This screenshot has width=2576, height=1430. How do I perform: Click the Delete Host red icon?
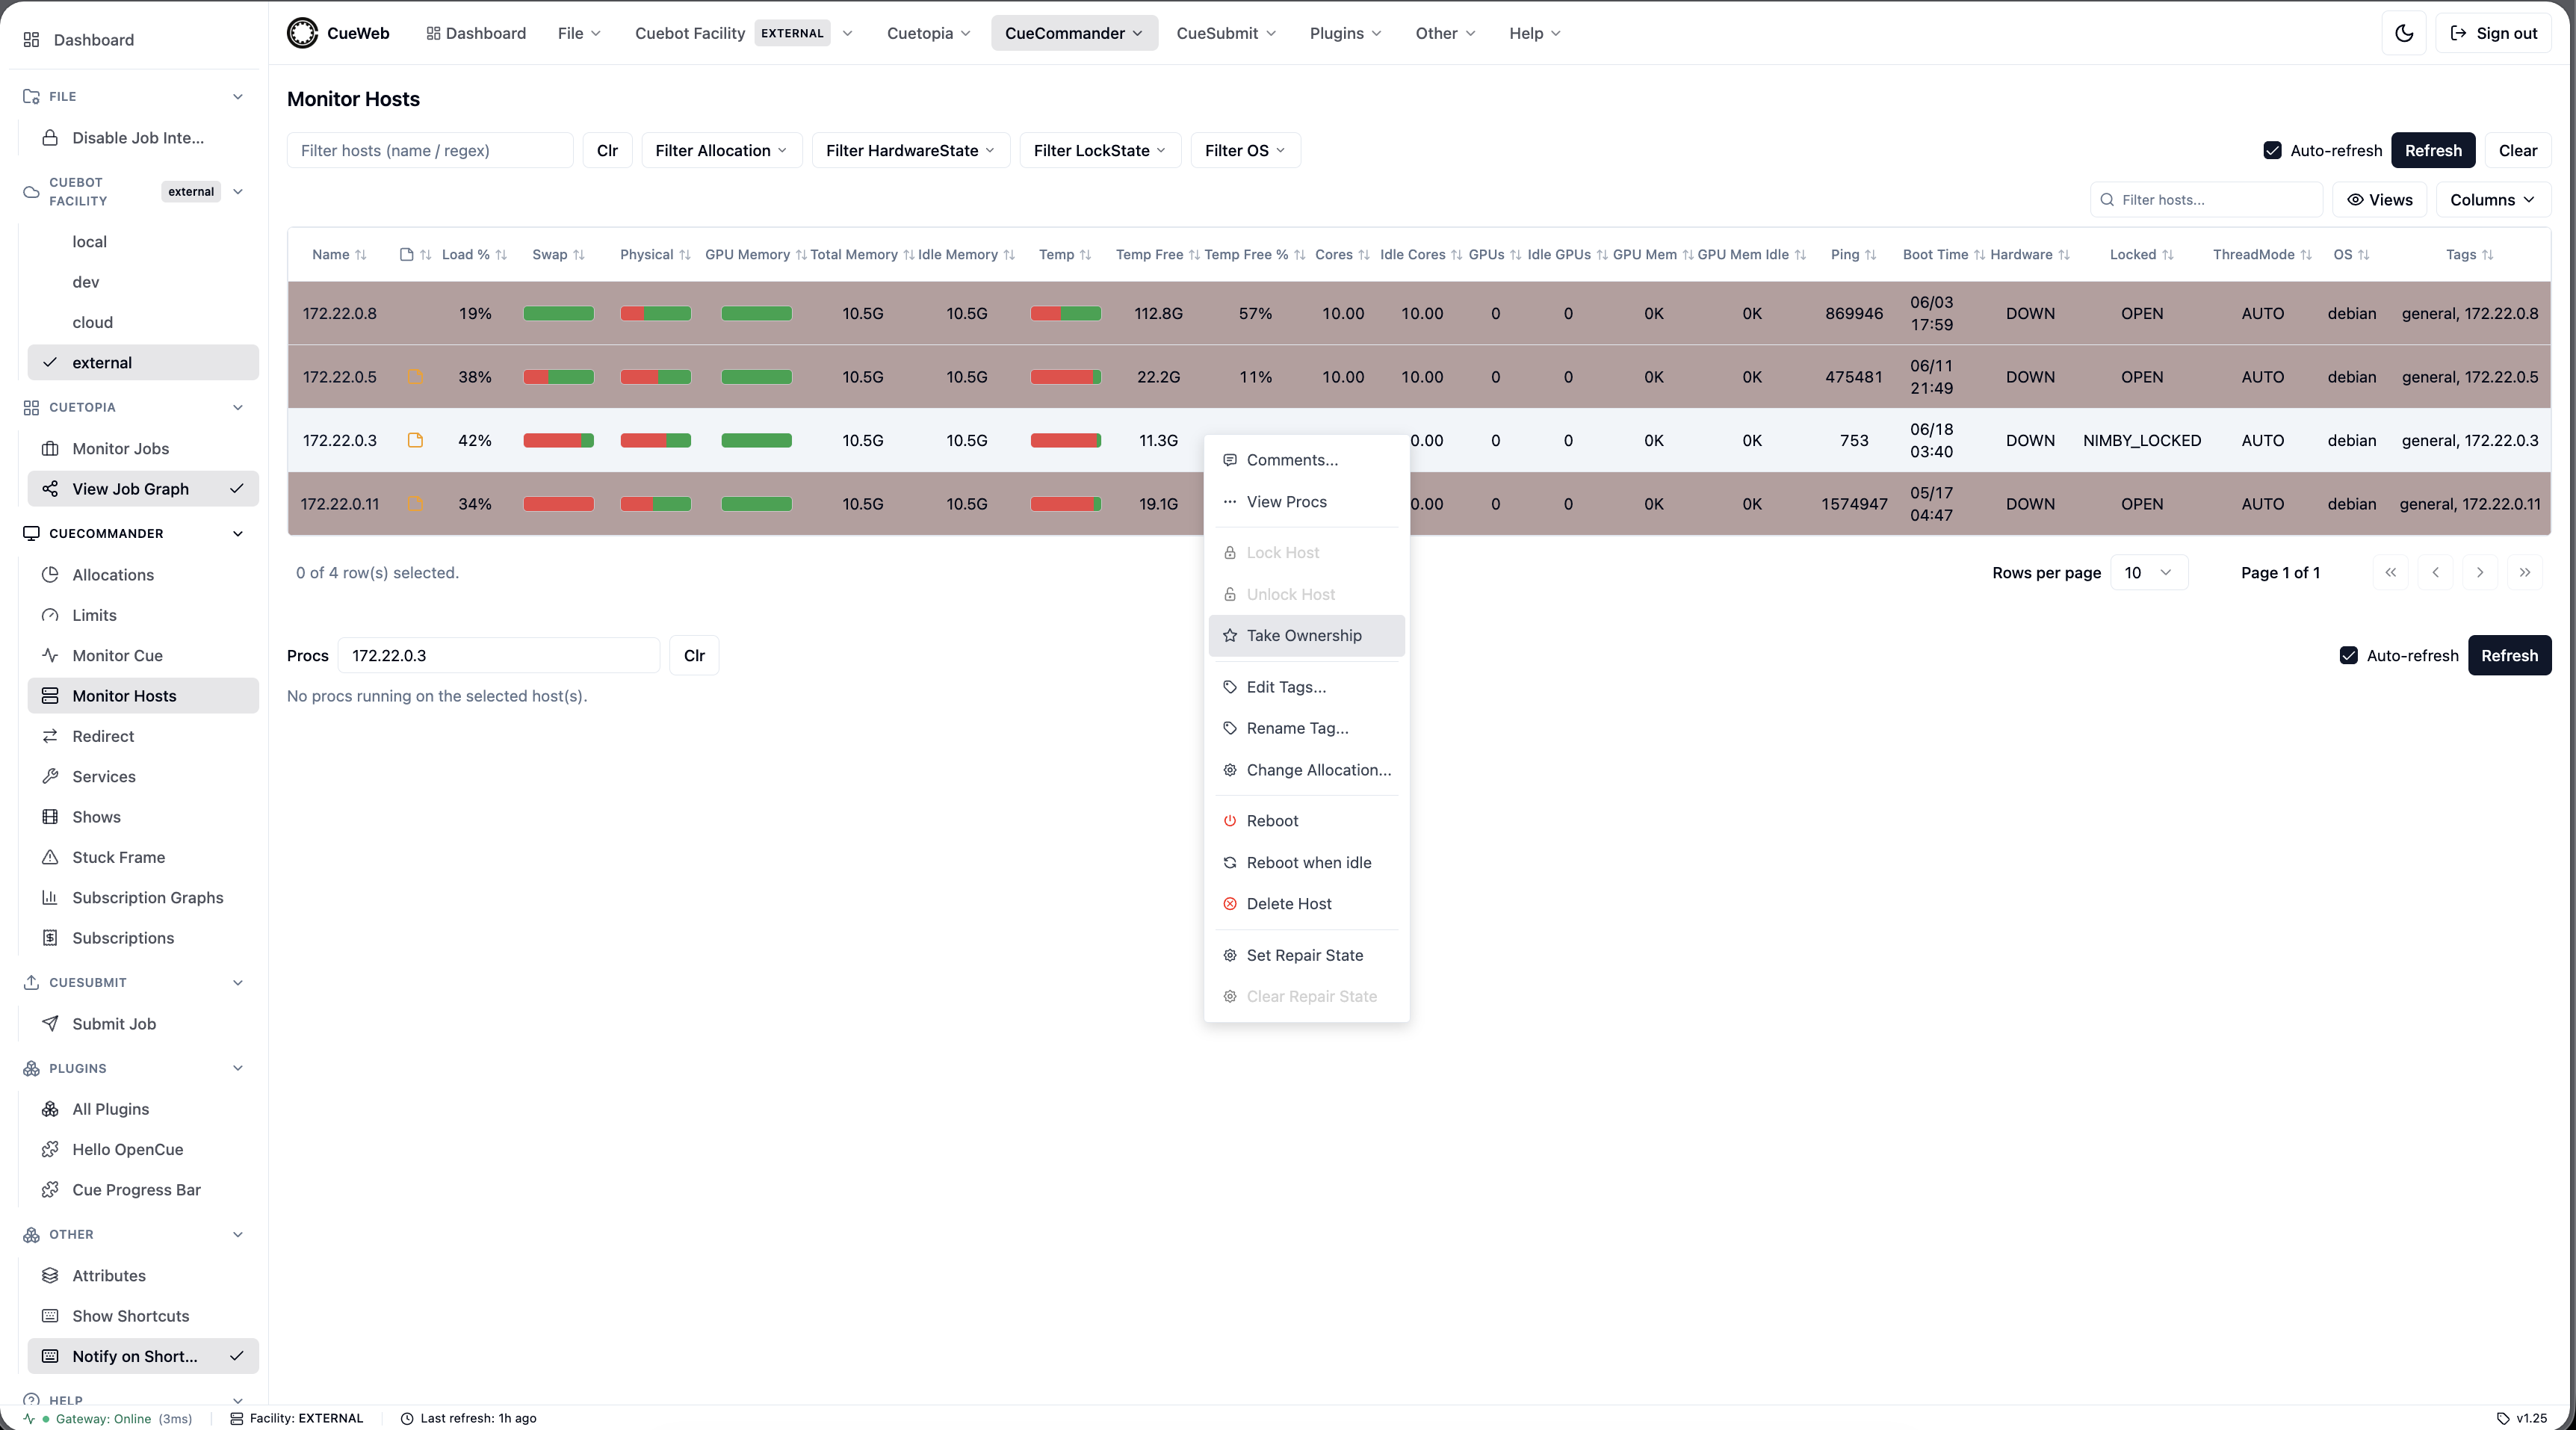(x=1230, y=904)
